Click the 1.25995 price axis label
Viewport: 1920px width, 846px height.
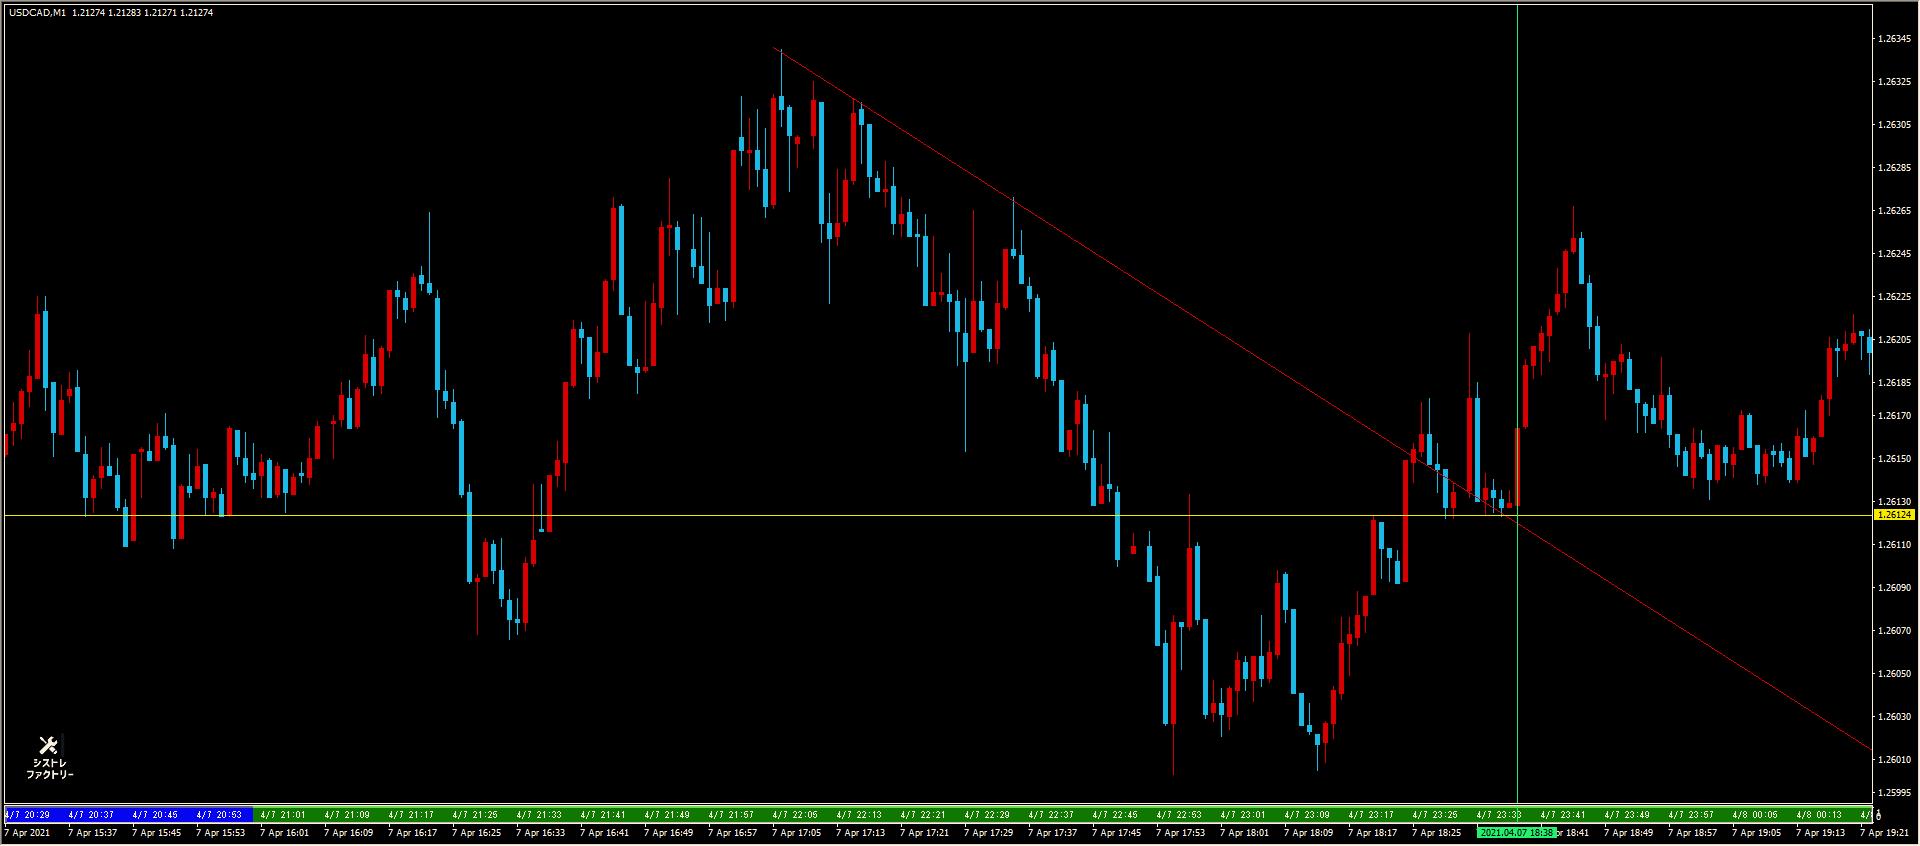pos(1894,793)
